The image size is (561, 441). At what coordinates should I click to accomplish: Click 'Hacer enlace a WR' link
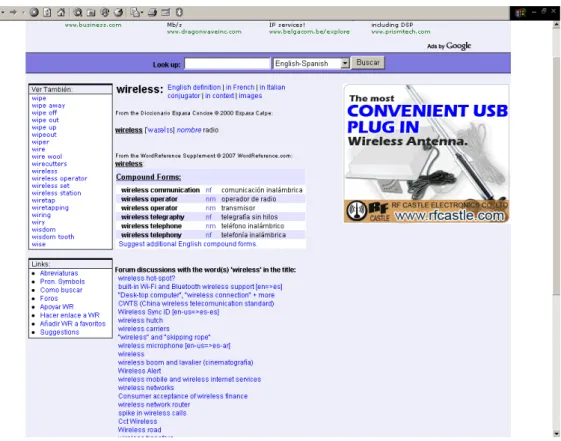point(70,315)
